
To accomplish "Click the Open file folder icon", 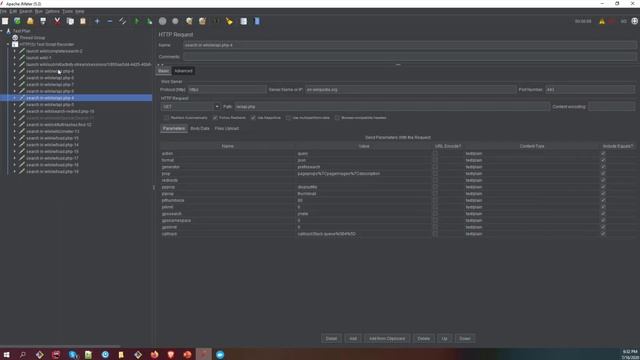I will pos(30,21).
